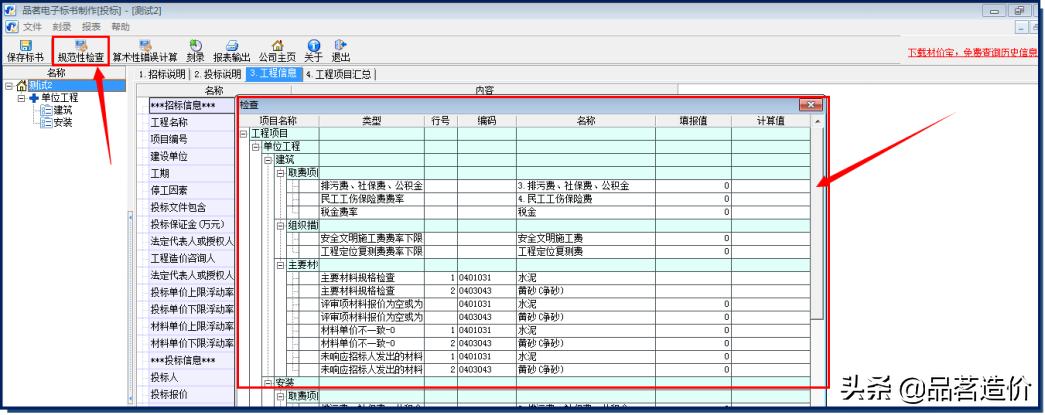Collapse 工程项目 in the 检查 dialog
Image resolution: width=1045 pixels, height=415 pixels.
(x=245, y=134)
